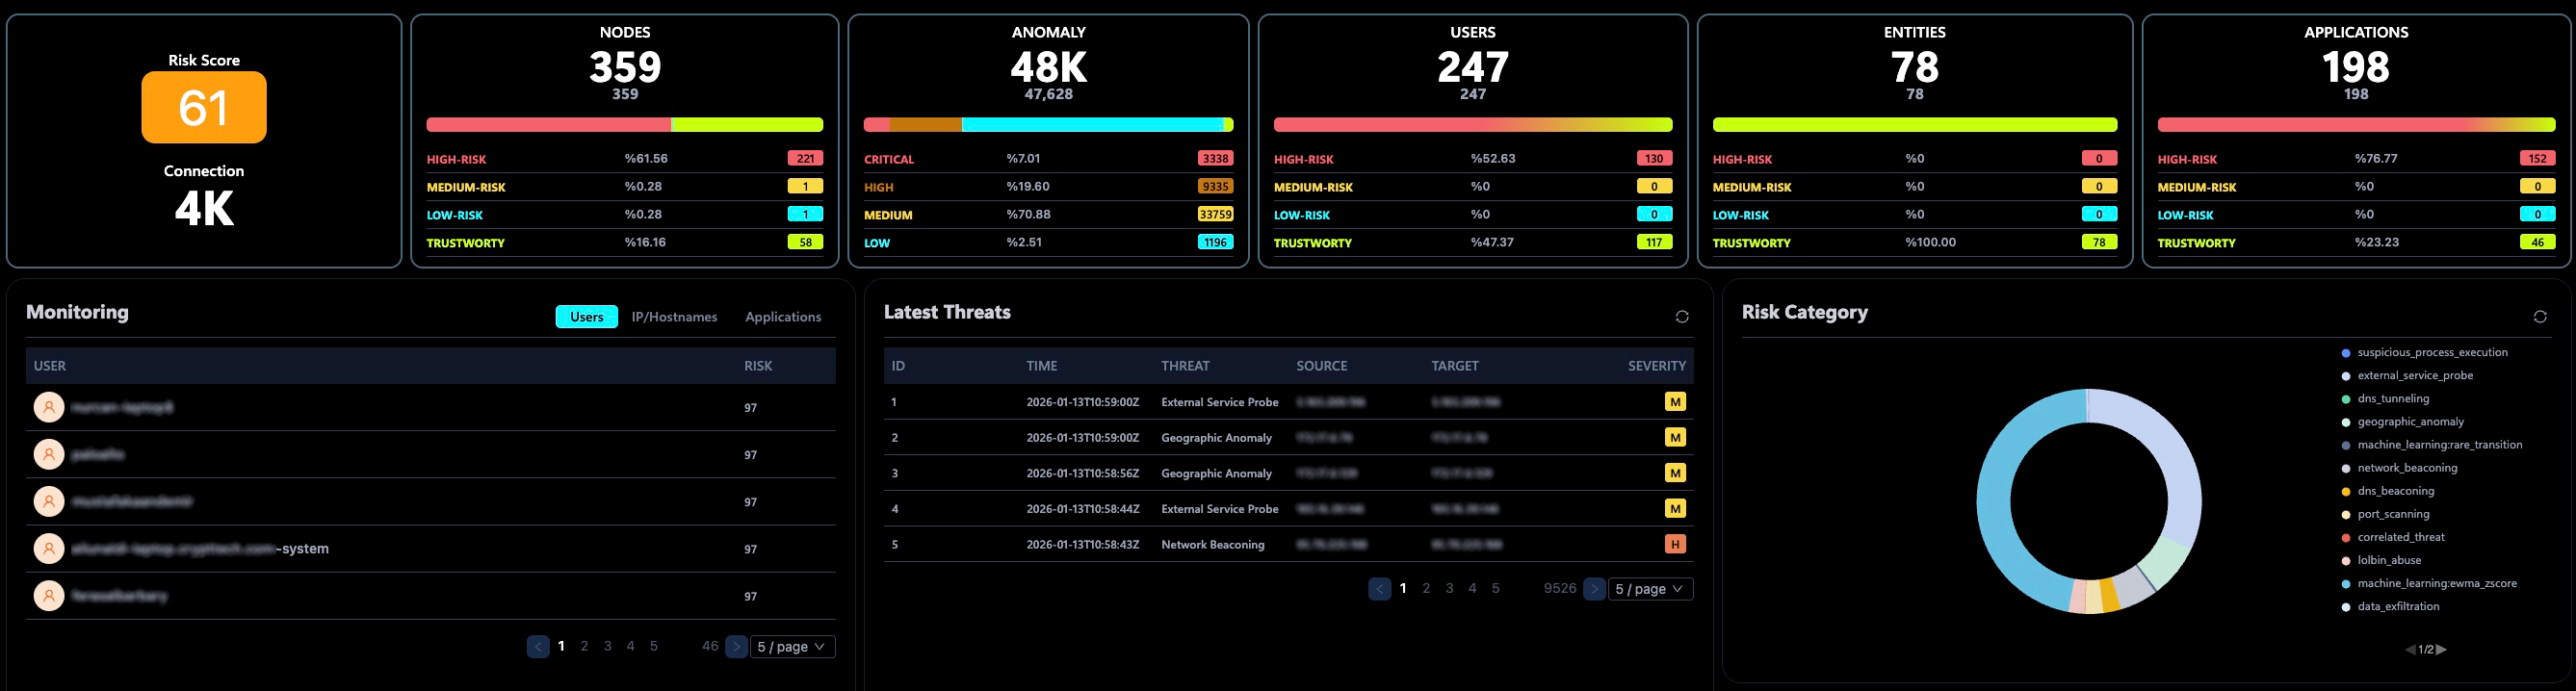Viewport: 2576px width, 691px height.
Task: Click the '58' TRUSTWORTY count in NODES
Action: [x=805, y=243]
